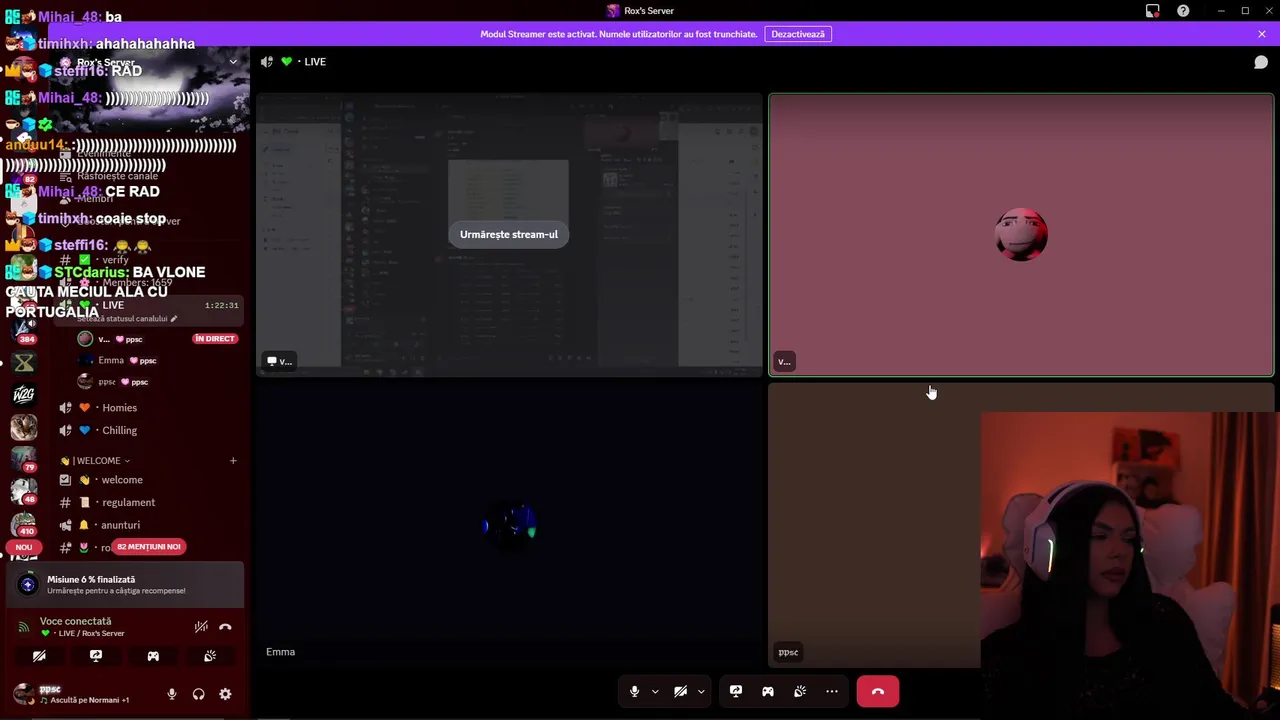
Task: Open the Misiune 6 % finalizată quest card
Action: point(126,584)
